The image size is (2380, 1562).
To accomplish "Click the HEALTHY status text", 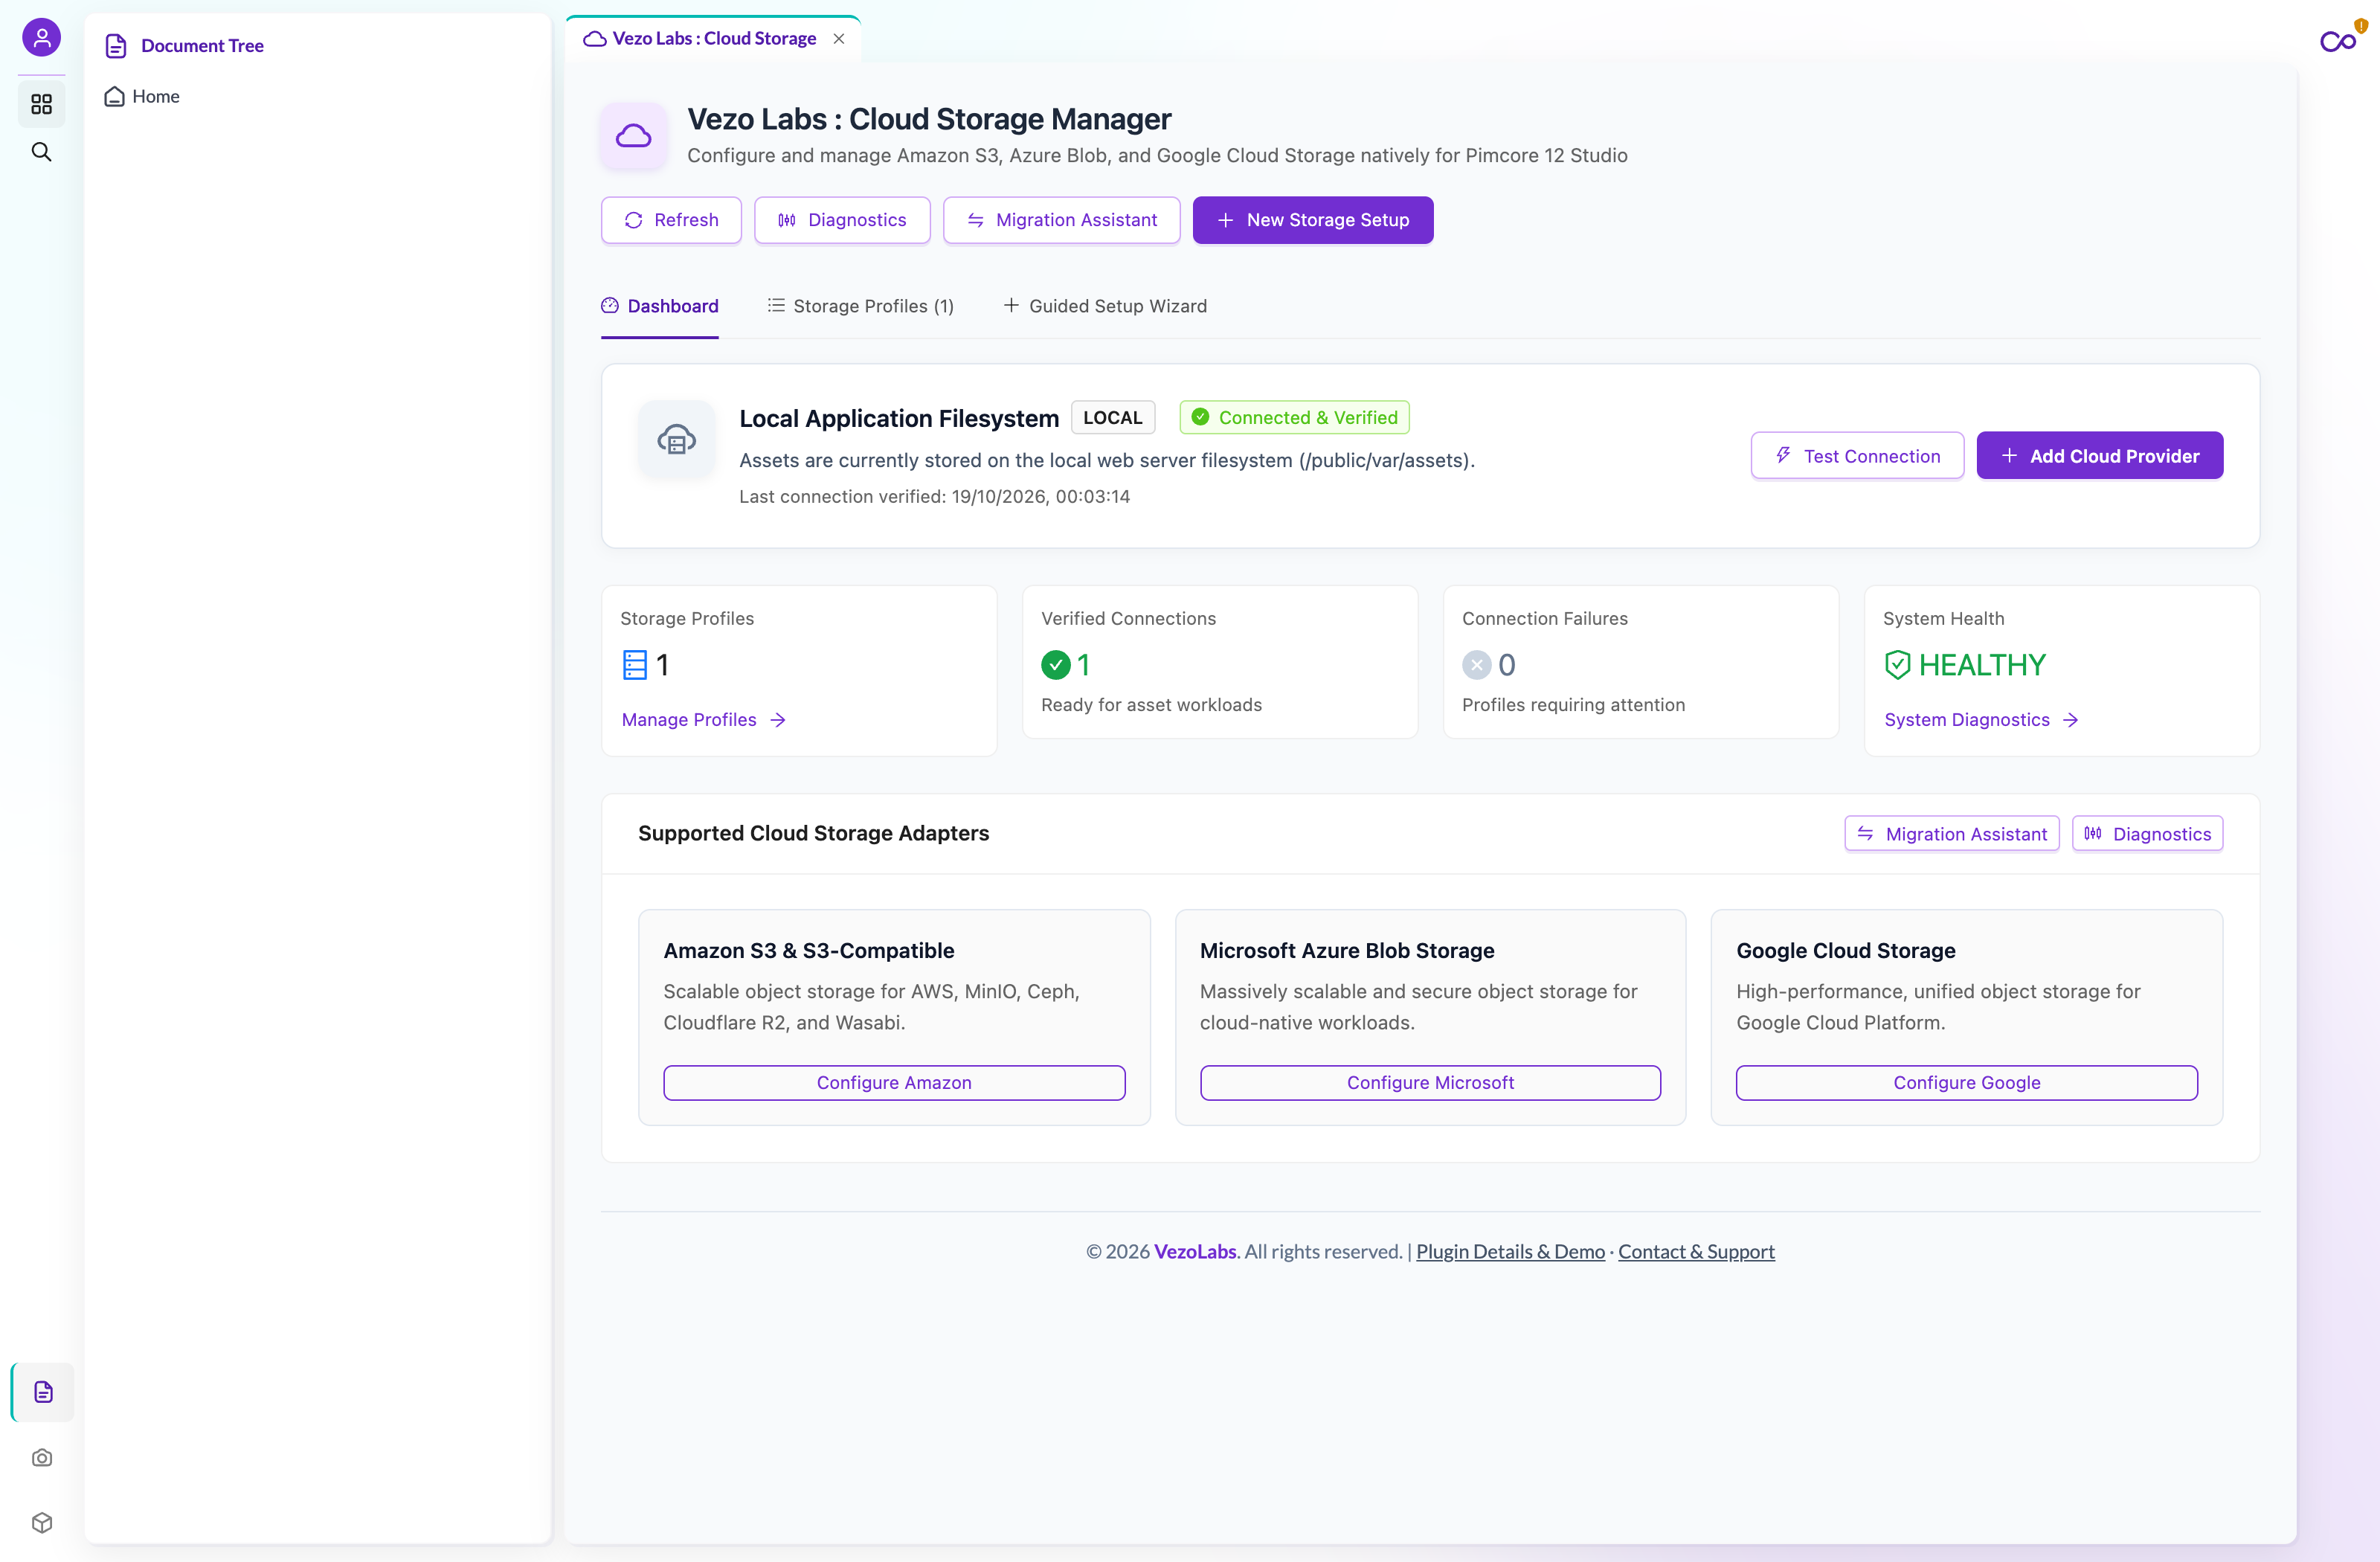I will coord(1982,665).
